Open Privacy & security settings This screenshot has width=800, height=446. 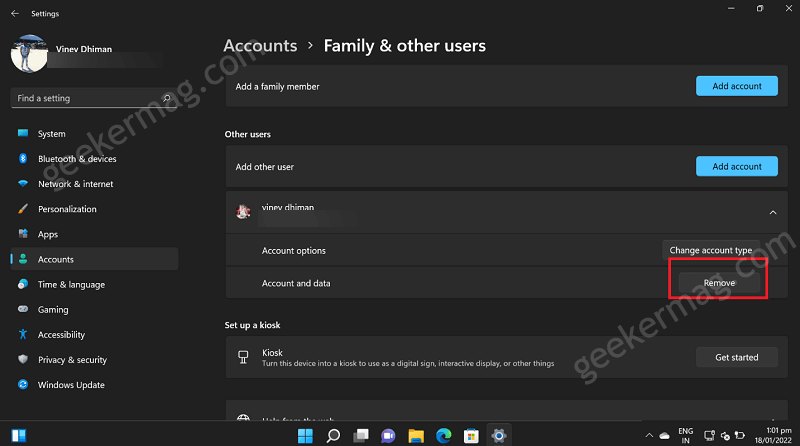[94, 360]
